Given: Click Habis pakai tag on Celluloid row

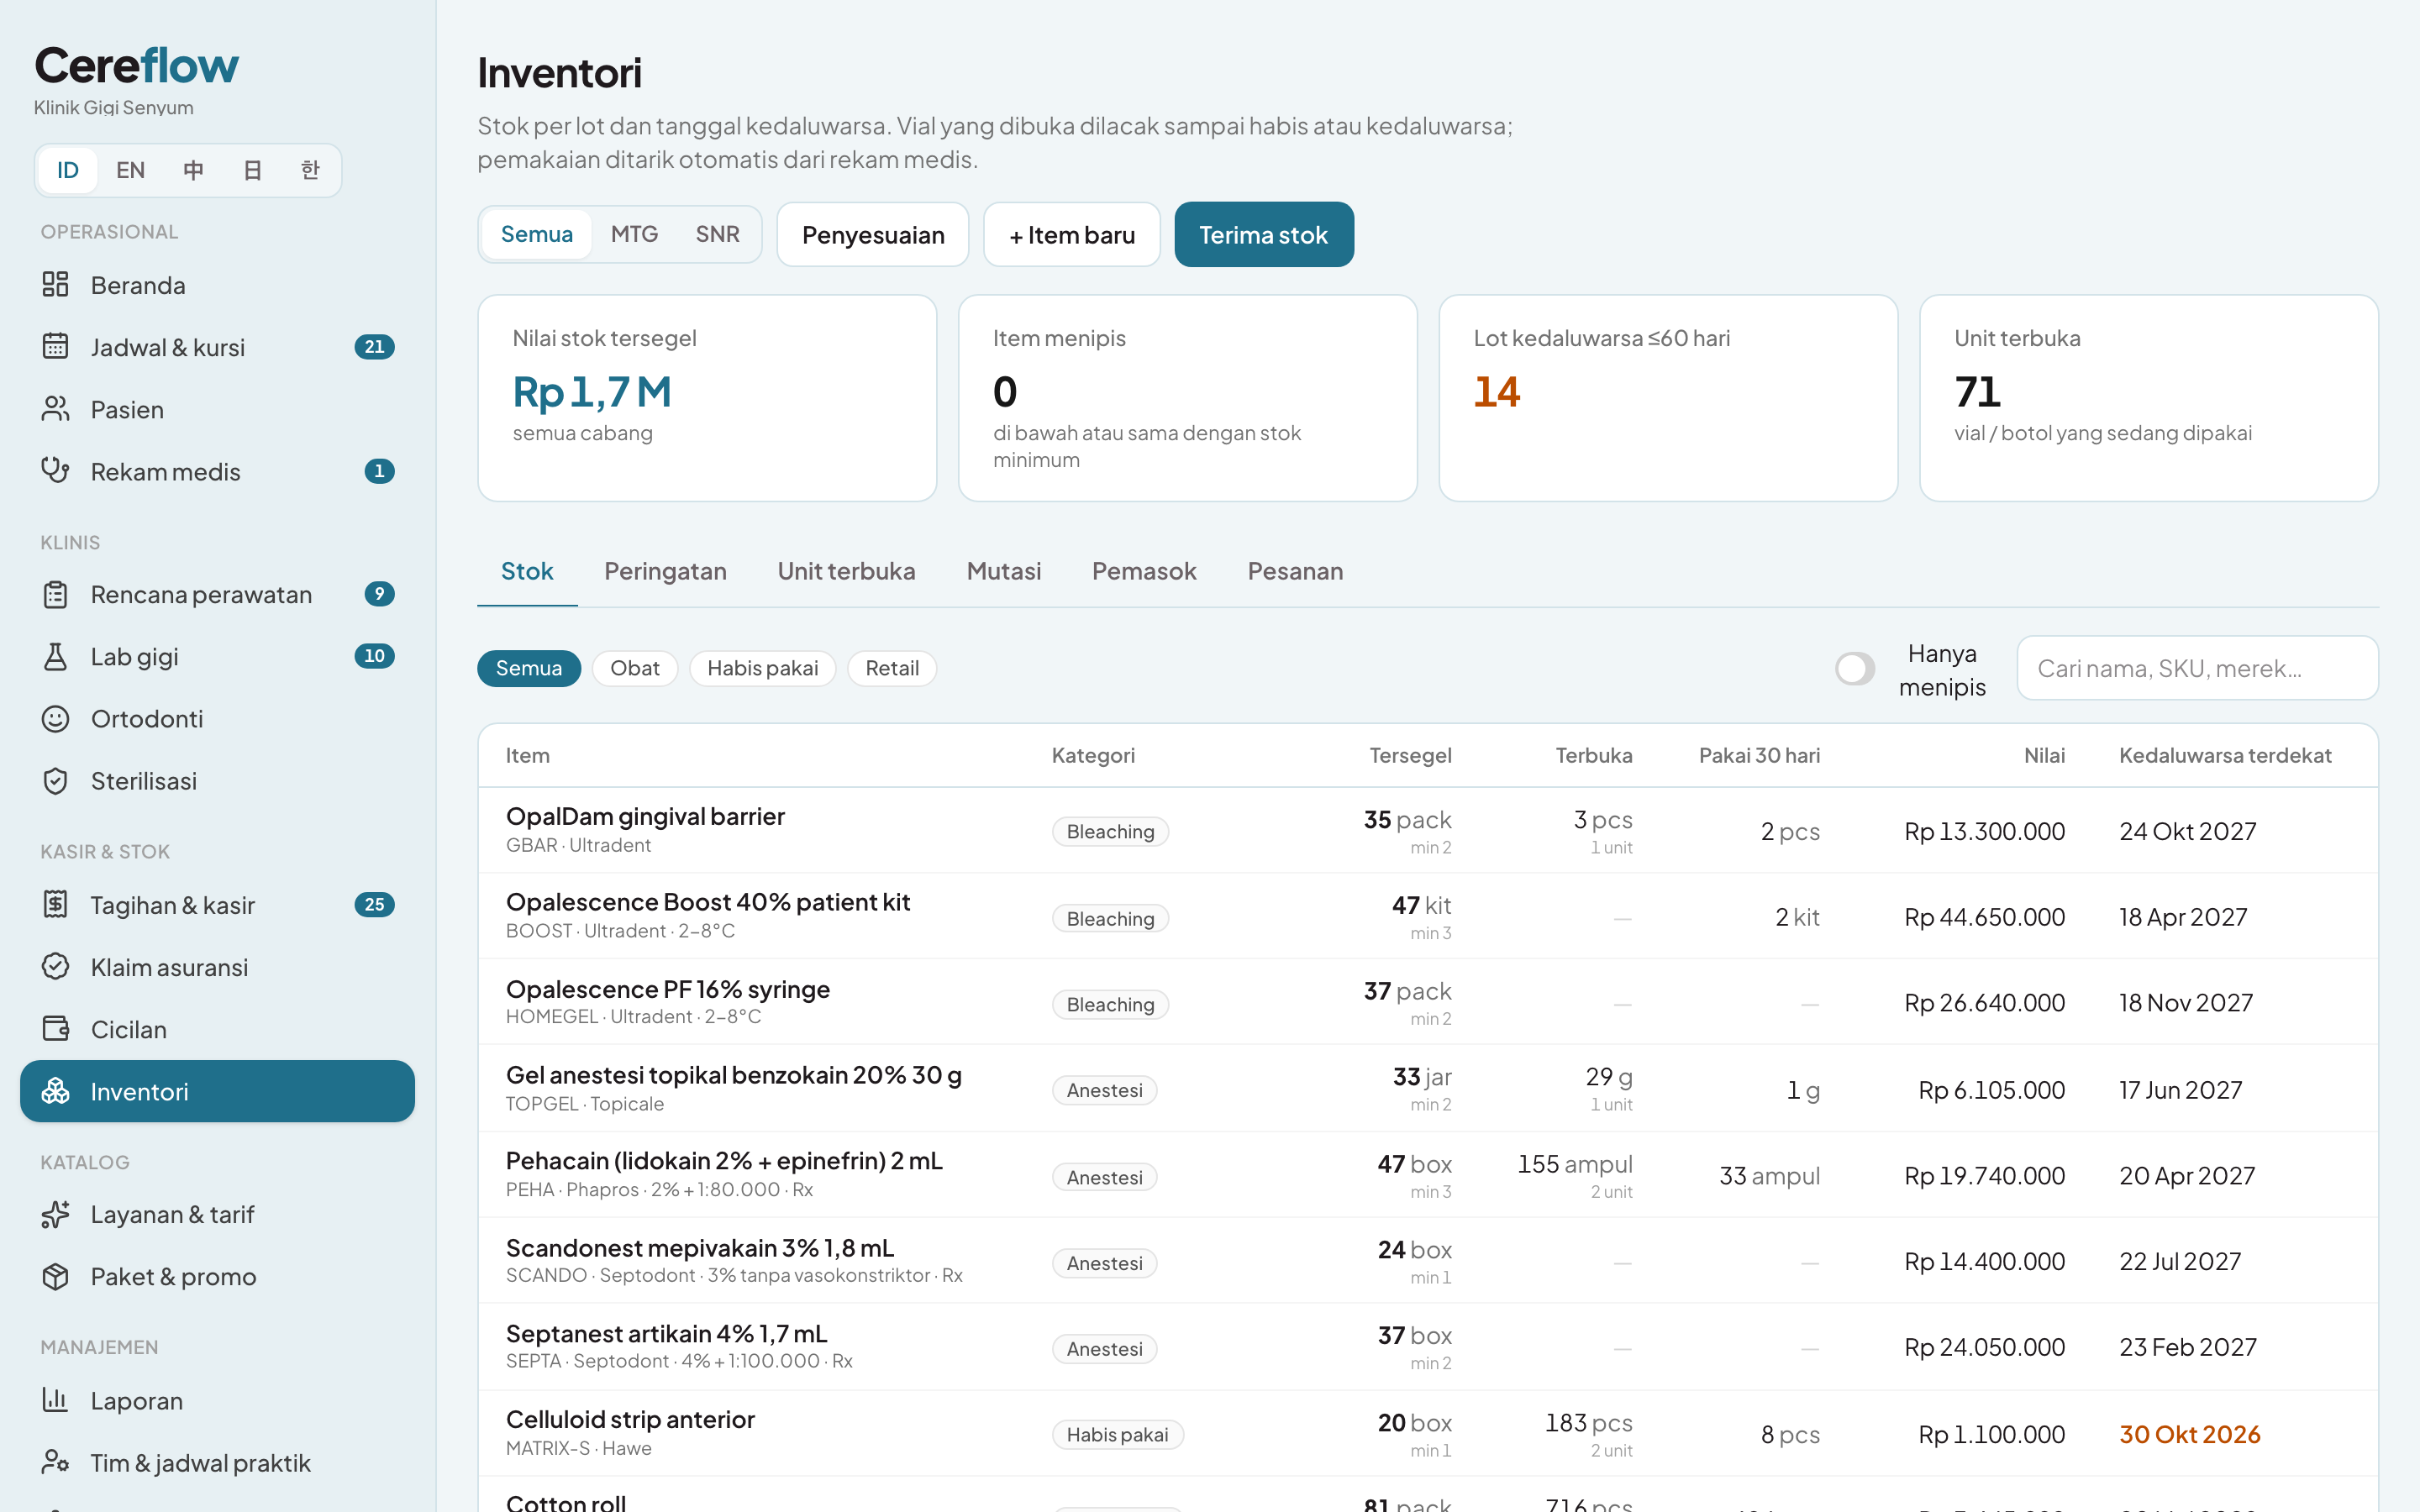Looking at the screenshot, I should click(1117, 1434).
